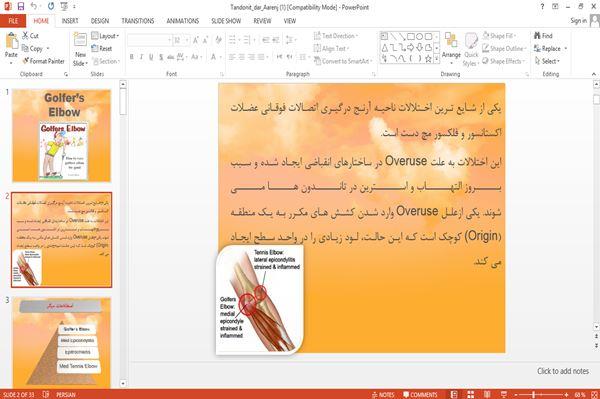
Task: Decrease font size with the small A
Action: tap(205, 40)
